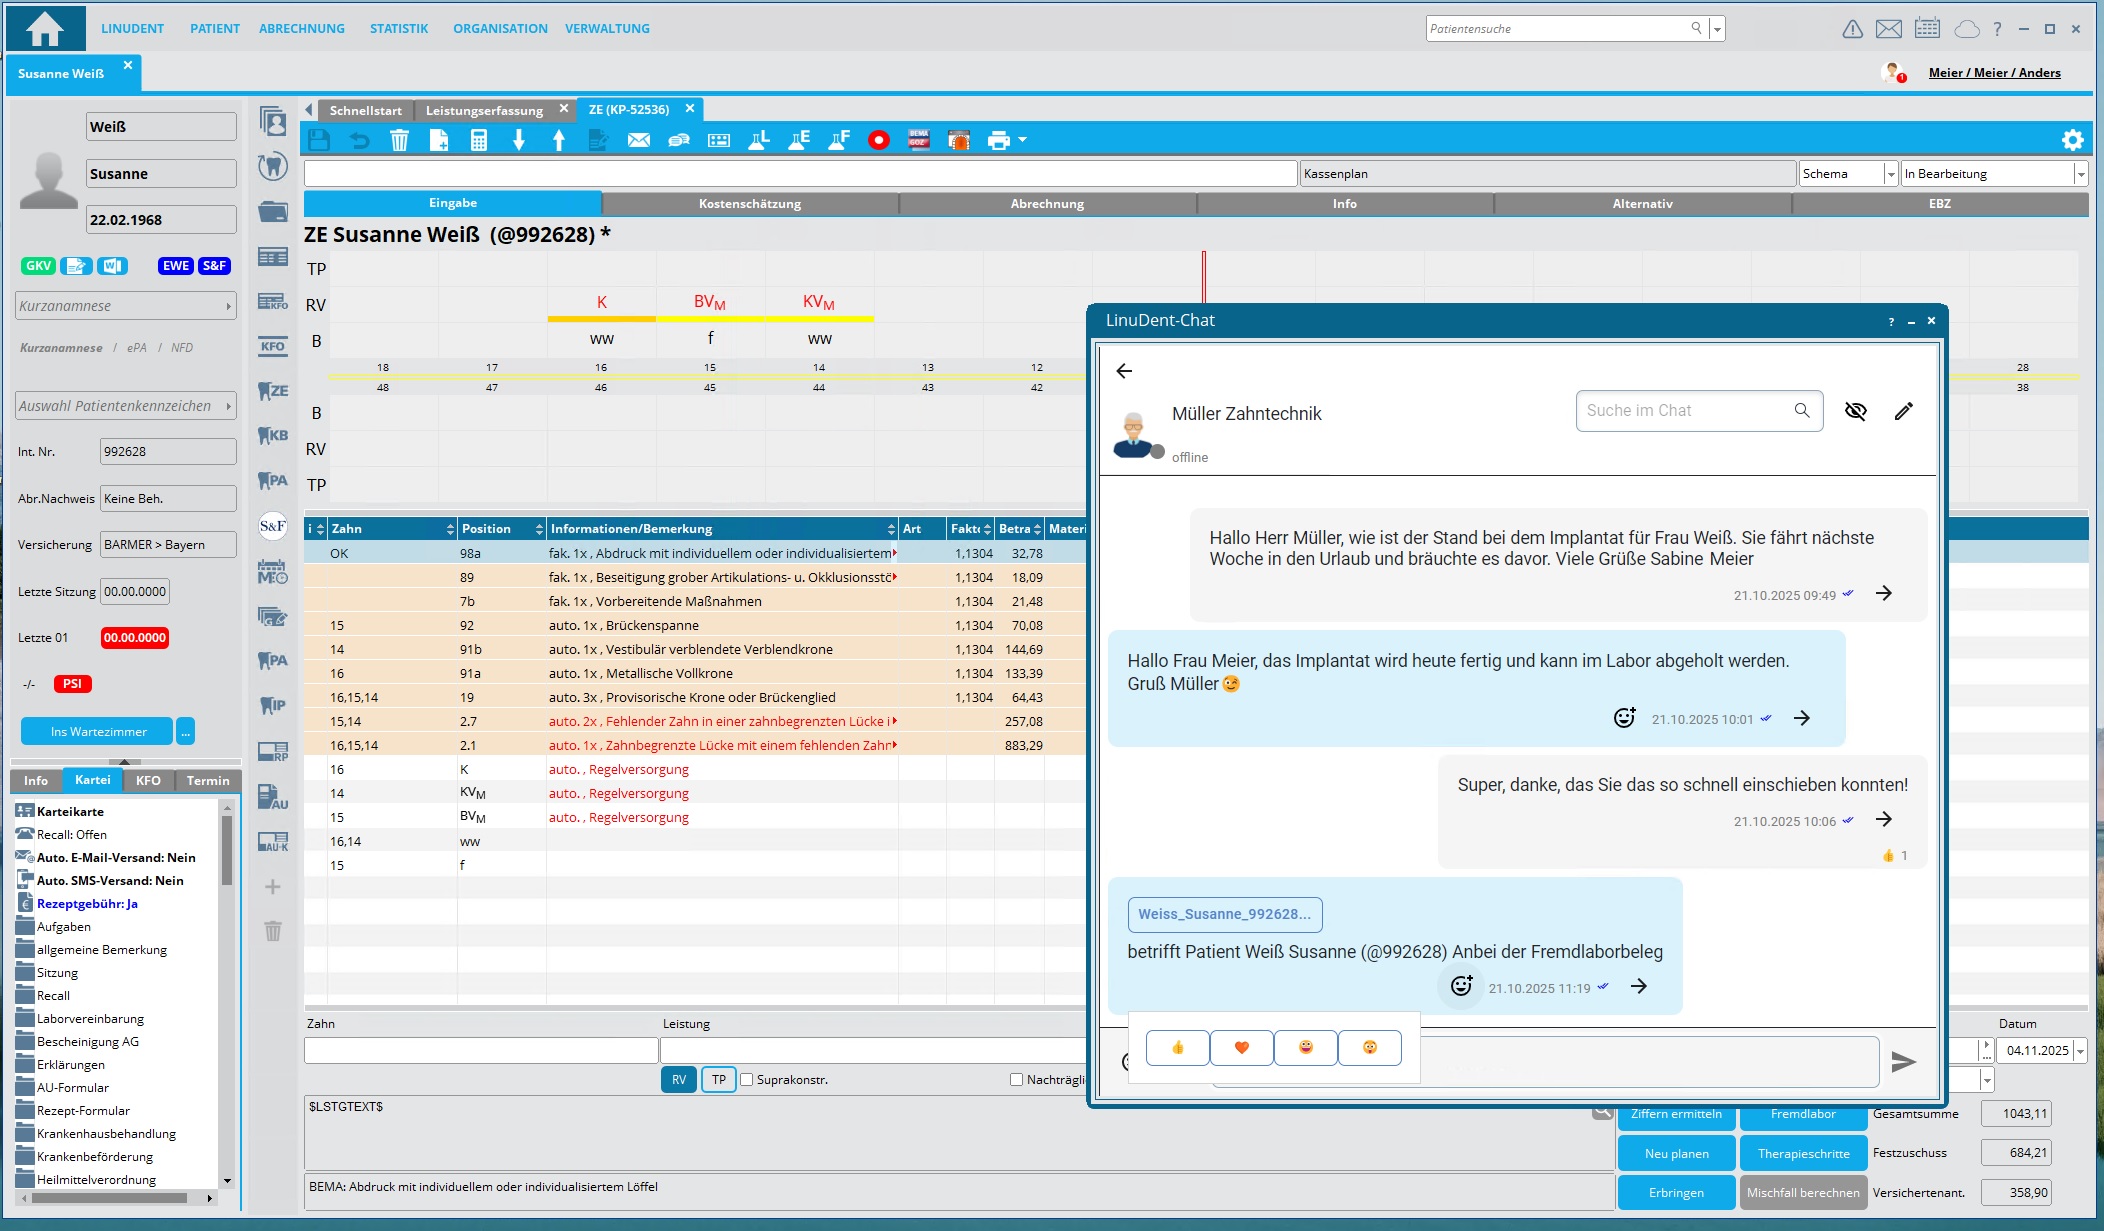This screenshot has height=1231, width=2104.
Task: Pick the thumbs-up emoji reaction
Action: point(1177,1047)
